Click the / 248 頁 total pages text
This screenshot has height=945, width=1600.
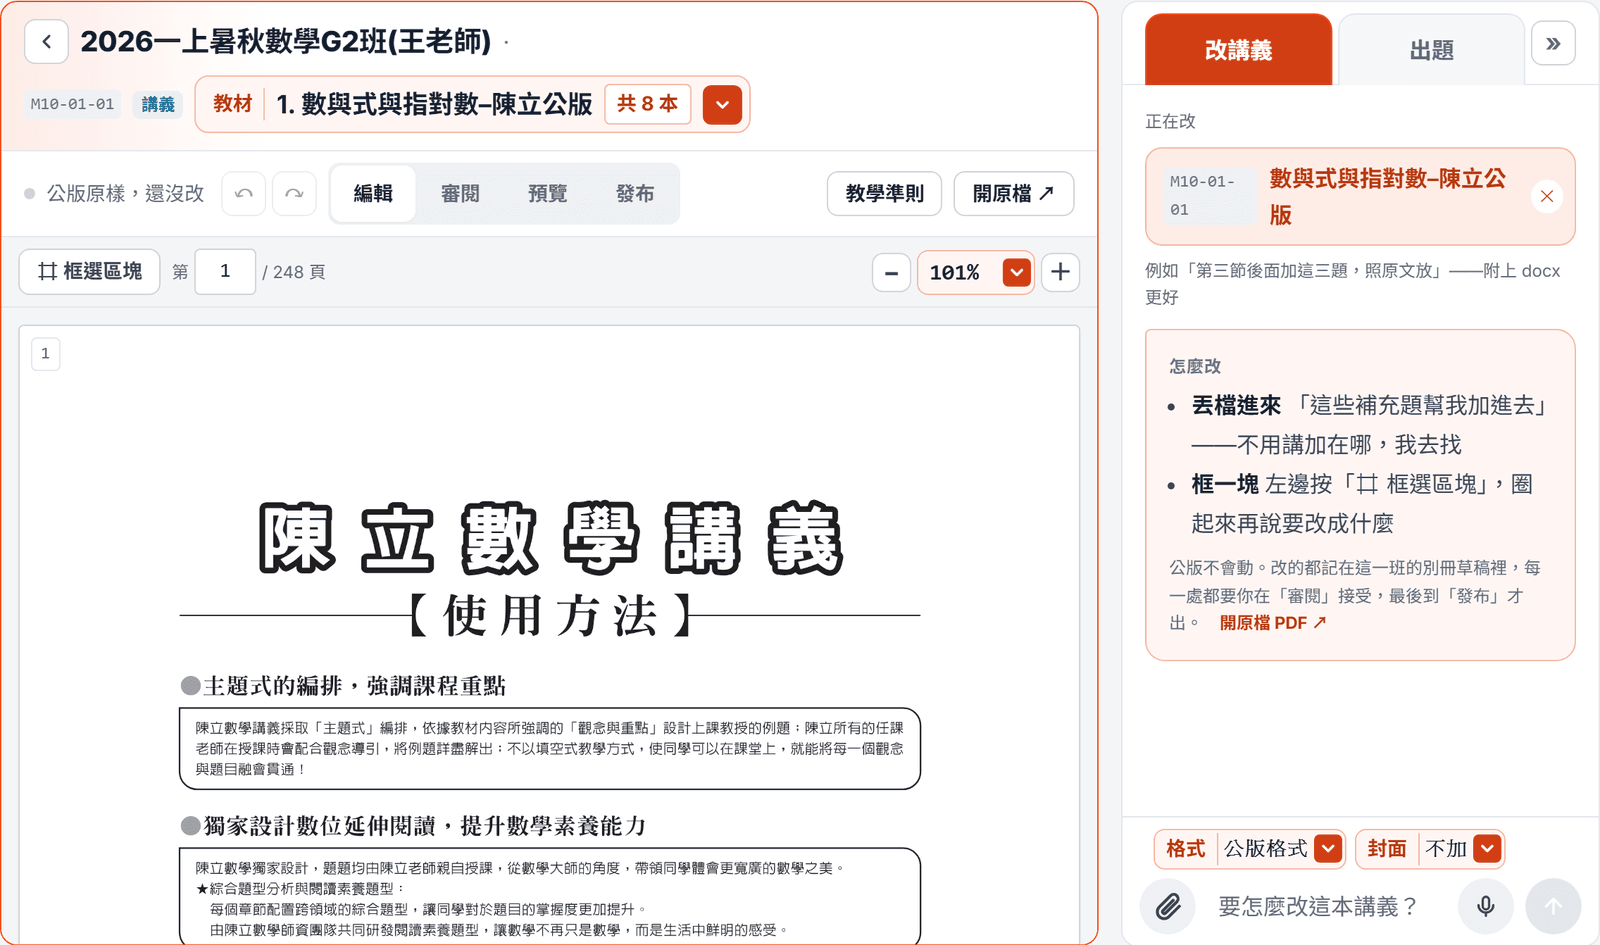tap(294, 272)
